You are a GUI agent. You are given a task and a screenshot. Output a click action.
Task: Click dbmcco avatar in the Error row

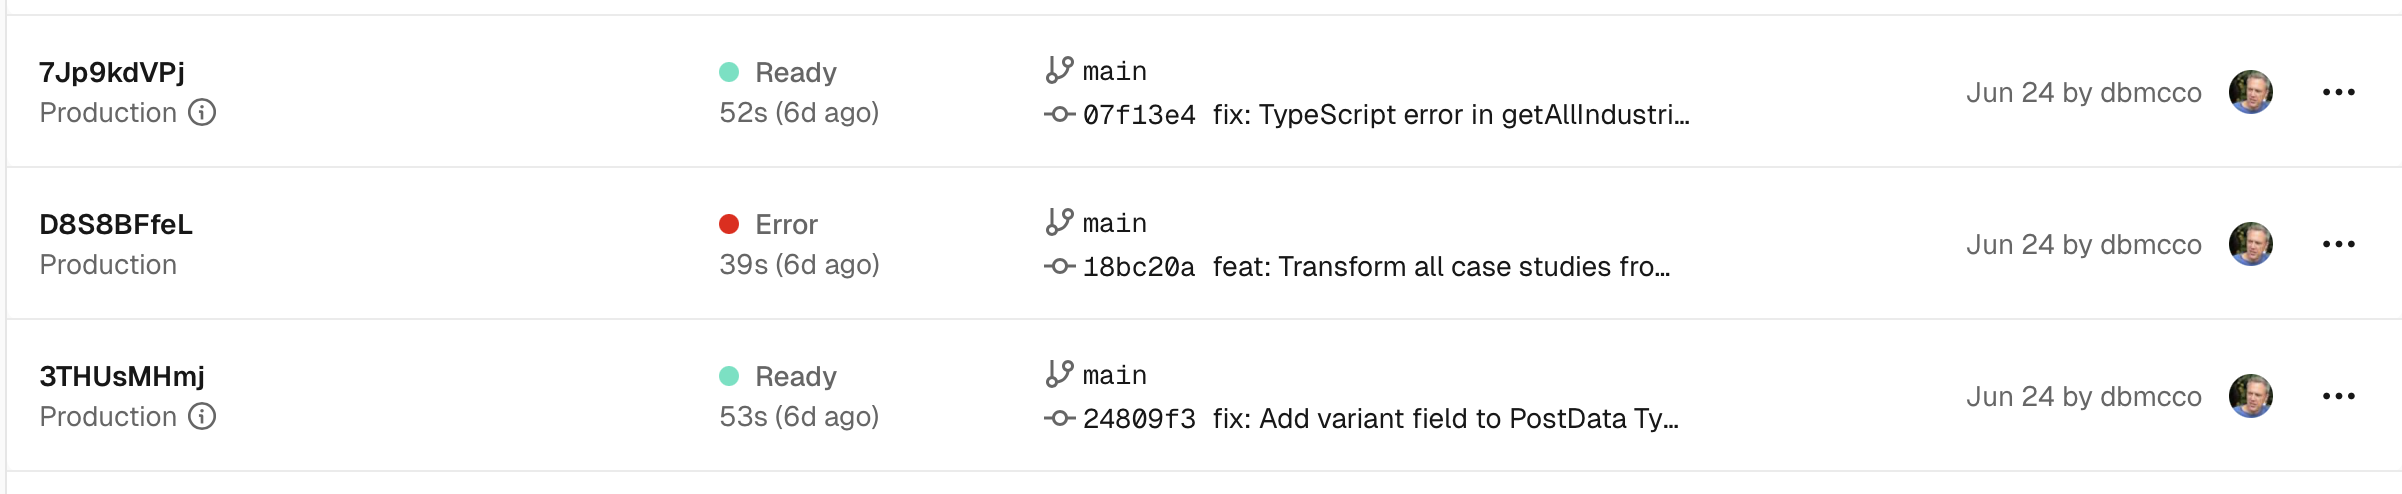(x=2251, y=244)
